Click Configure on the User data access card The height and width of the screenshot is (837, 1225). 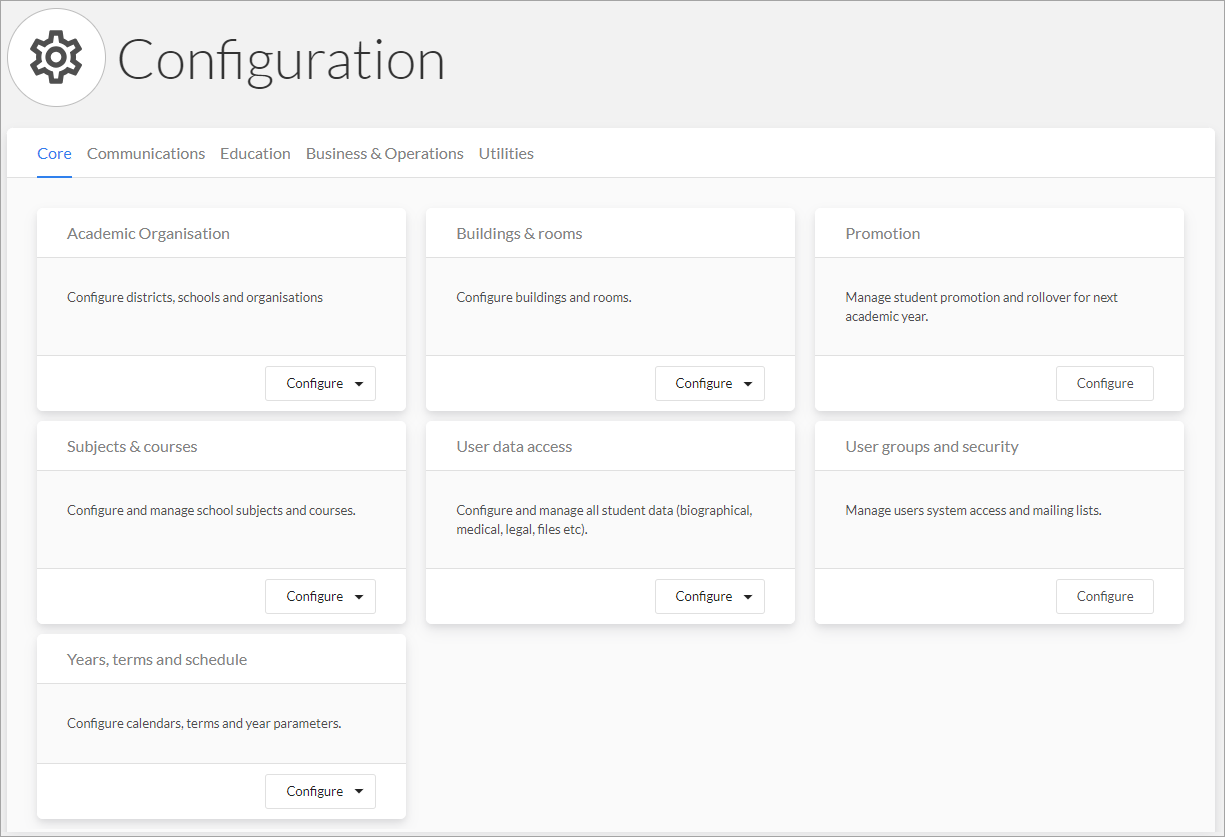[x=702, y=596]
